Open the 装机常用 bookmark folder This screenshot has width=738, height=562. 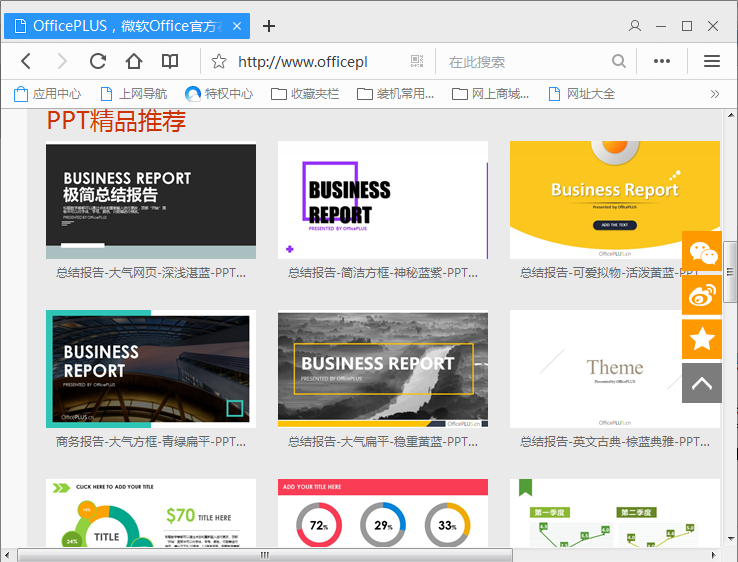[x=396, y=94]
